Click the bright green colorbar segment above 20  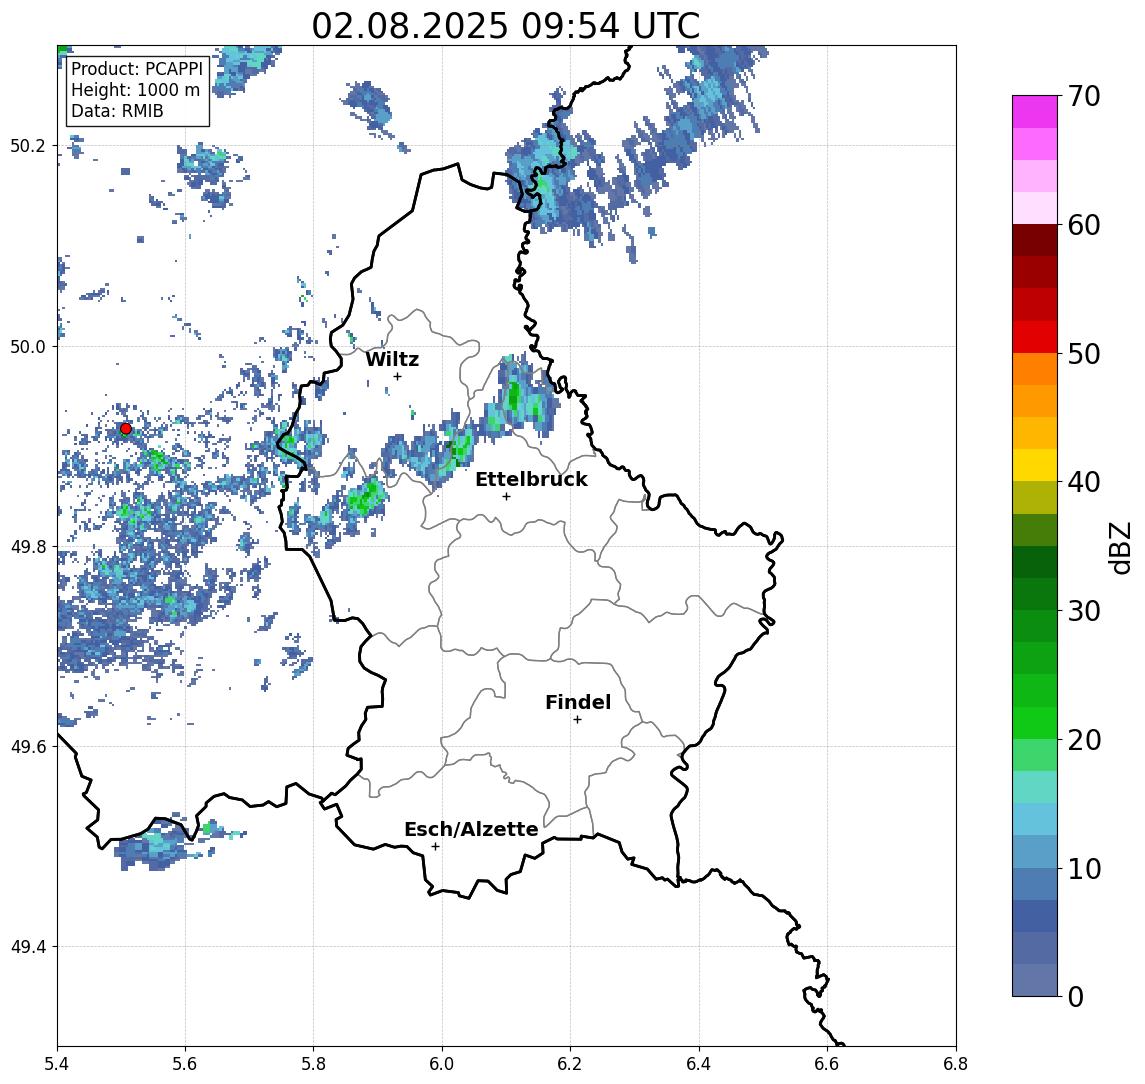pyautogui.click(x=1035, y=722)
